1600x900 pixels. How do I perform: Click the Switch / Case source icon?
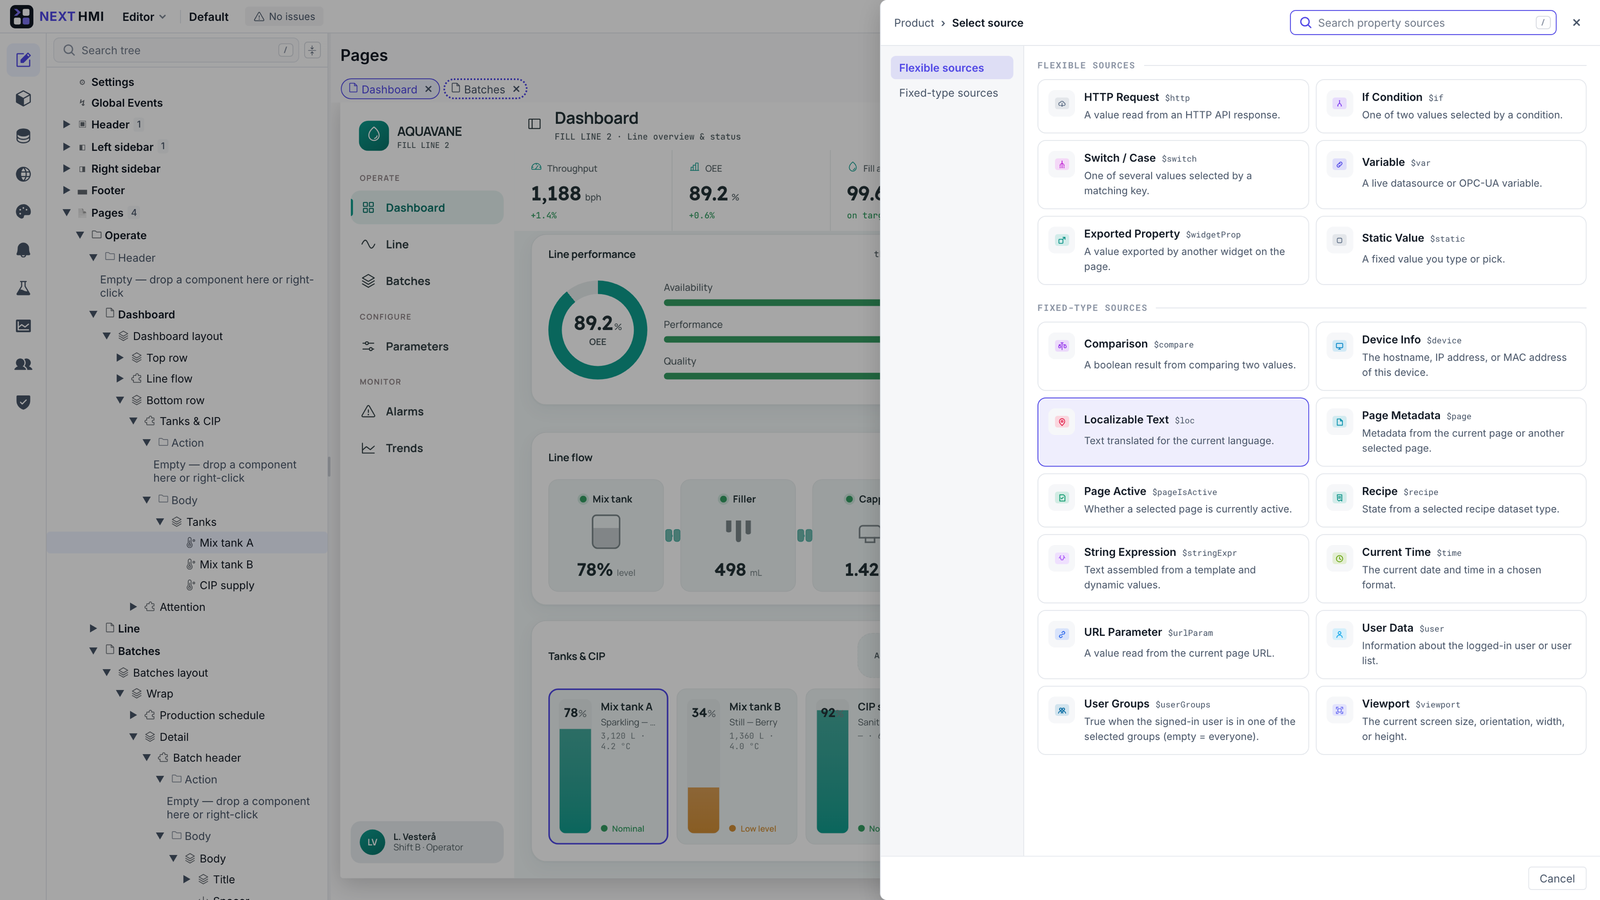click(x=1062, y=164)
